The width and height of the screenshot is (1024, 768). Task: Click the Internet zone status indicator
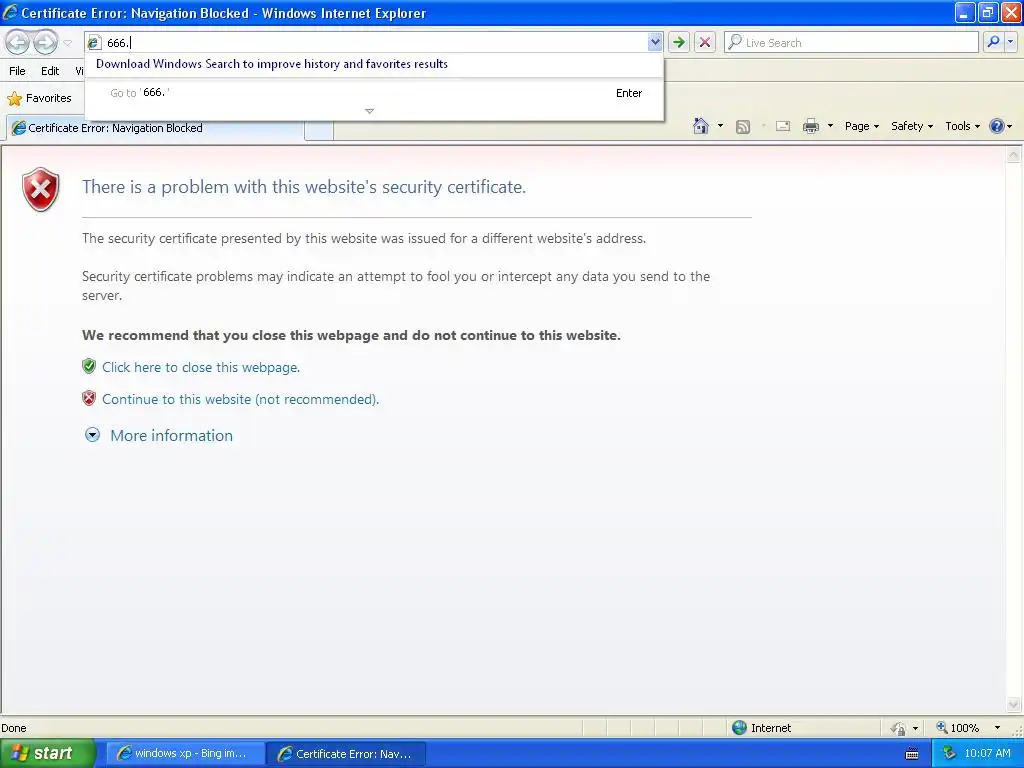click(x=761, y=728)
